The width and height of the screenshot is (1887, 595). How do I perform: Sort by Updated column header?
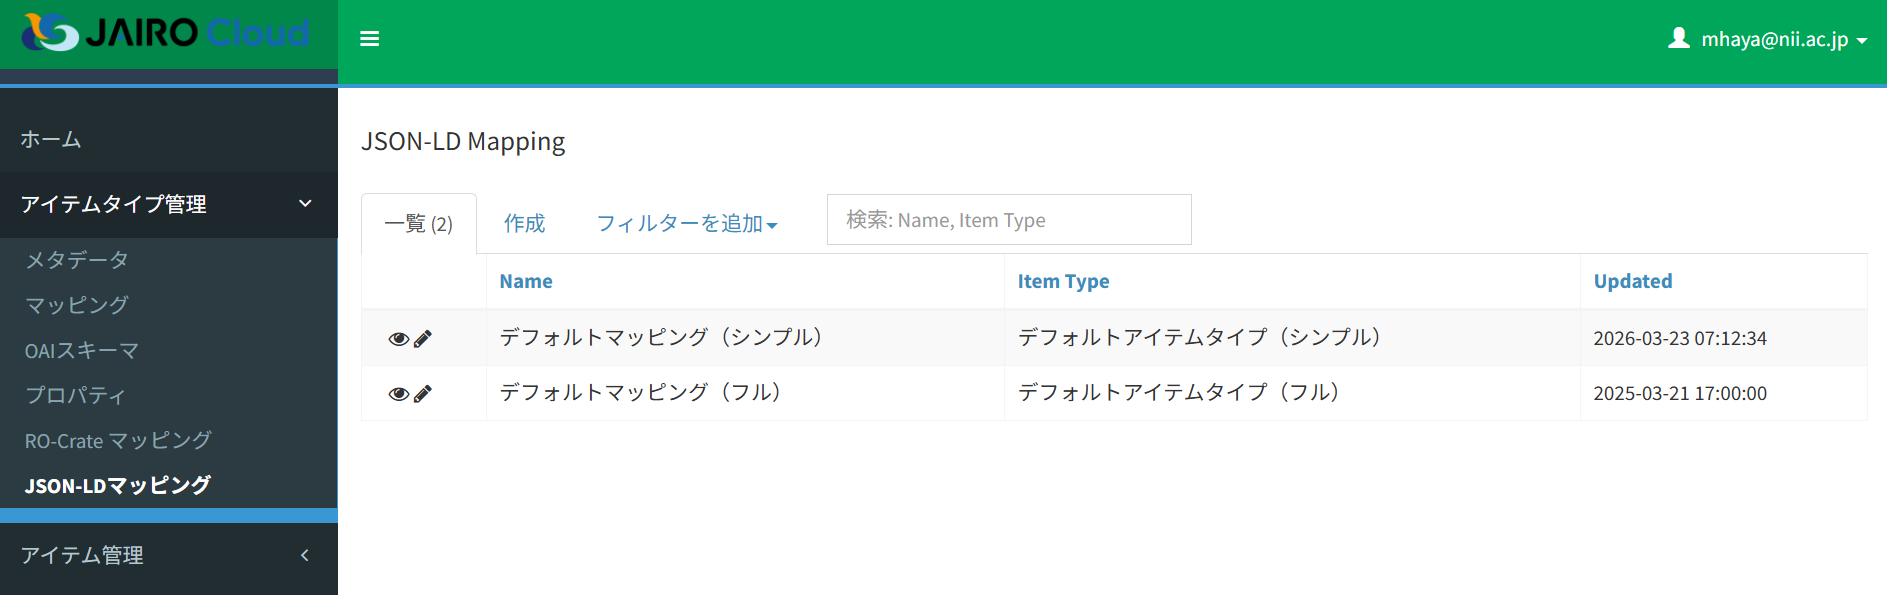1632,281
